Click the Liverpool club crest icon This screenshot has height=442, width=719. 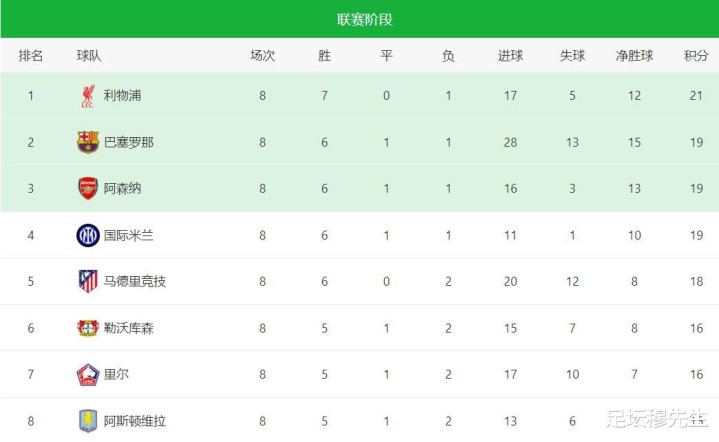[88, 96]
